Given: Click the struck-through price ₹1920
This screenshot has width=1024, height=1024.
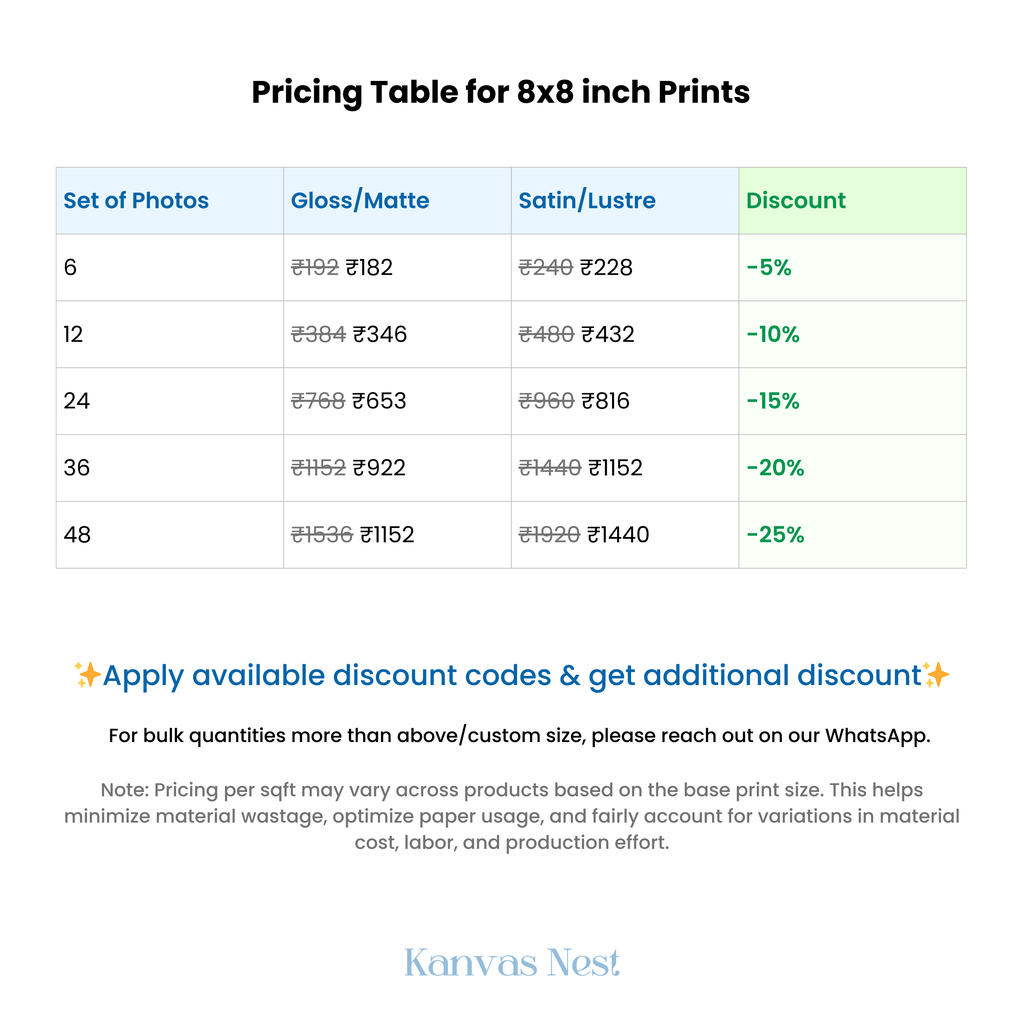Looking at the screenshot, I should (x=549, y=535).
